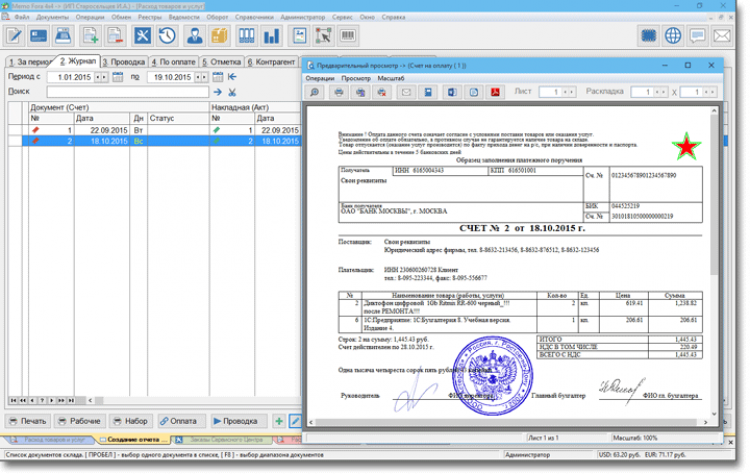The width and height of the screenshot is (750, 474).
Task: Click the stepper arrows of the Лист field
Action: coord(570,92)
